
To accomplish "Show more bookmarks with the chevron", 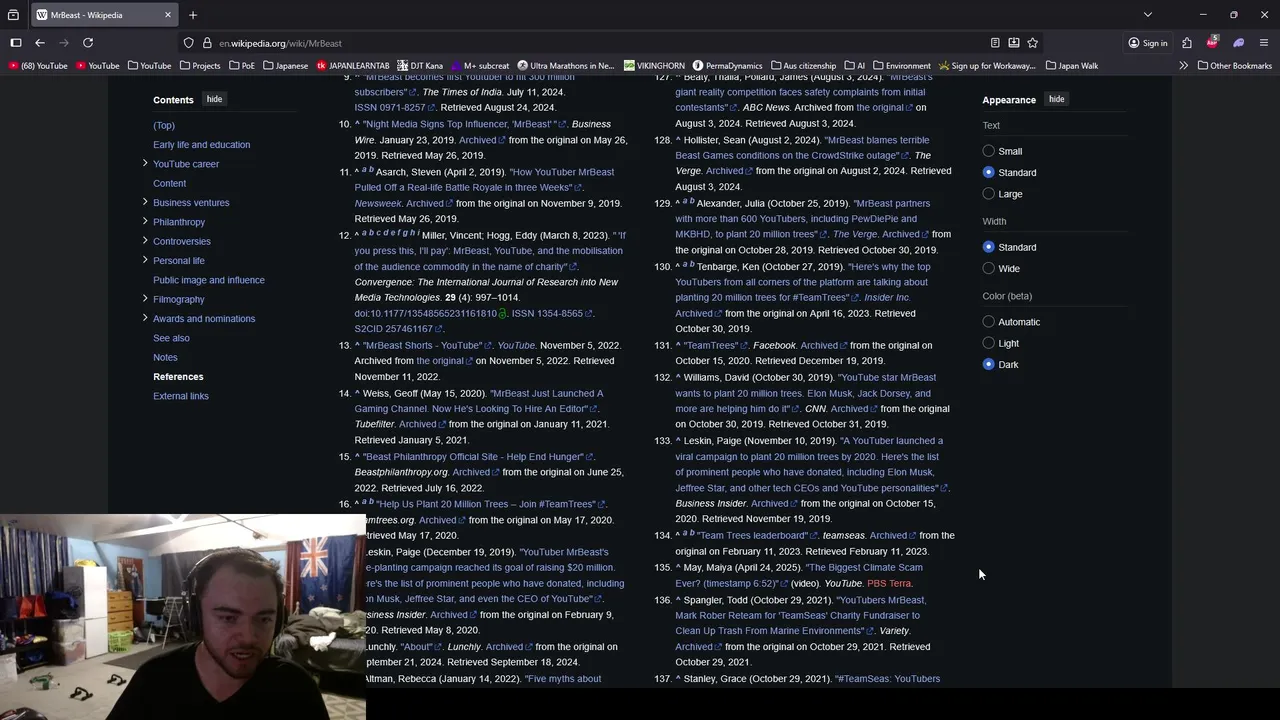I will [x=1183, y=66].
